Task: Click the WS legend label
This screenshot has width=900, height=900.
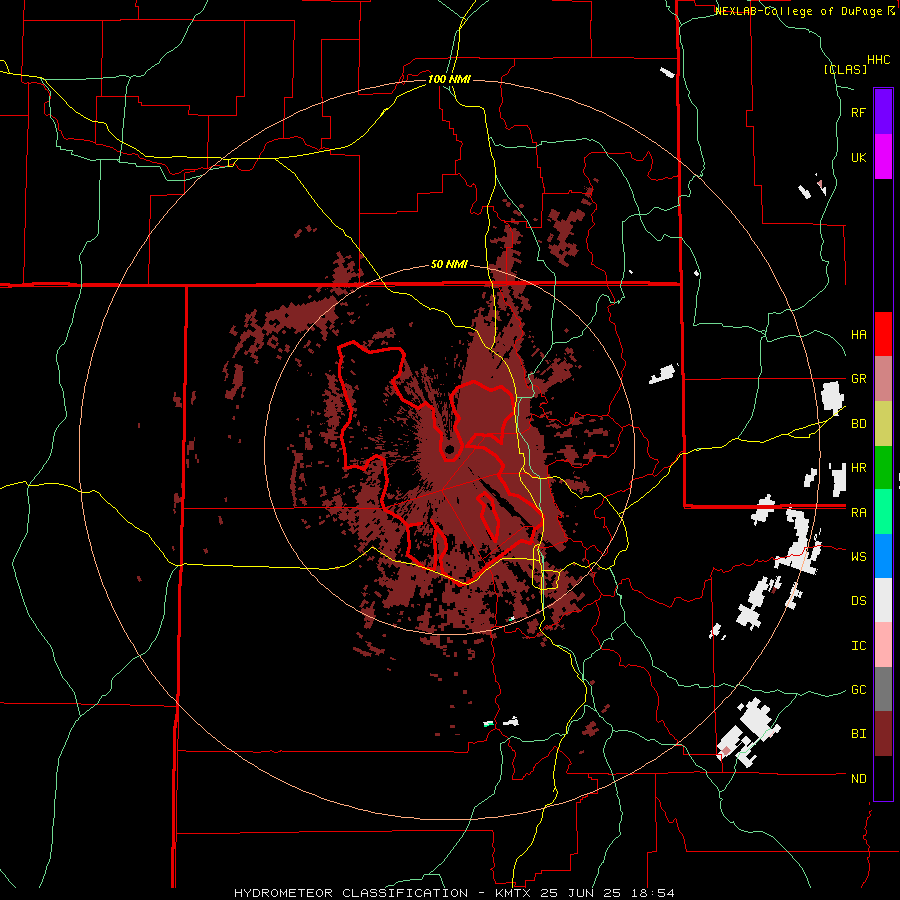Action: (858, 557)
